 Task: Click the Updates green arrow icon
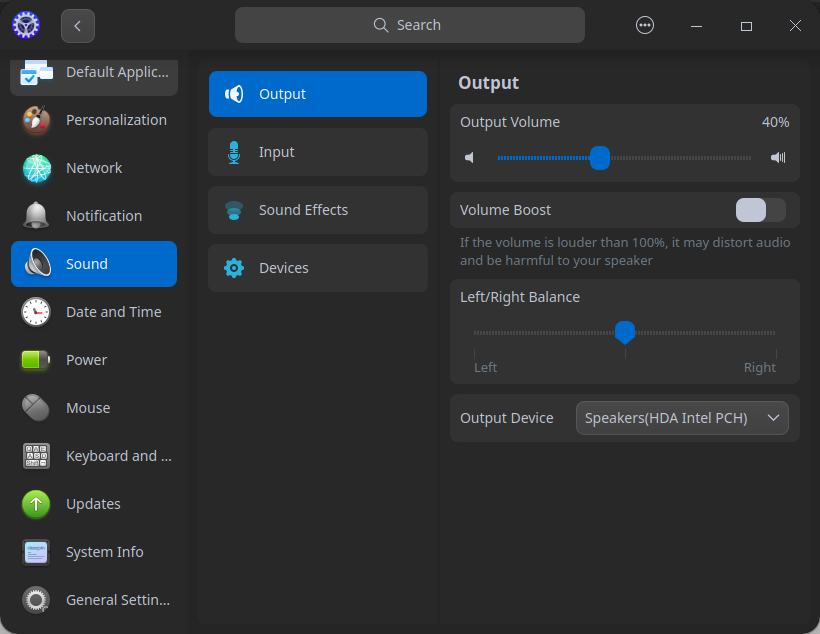35,504
